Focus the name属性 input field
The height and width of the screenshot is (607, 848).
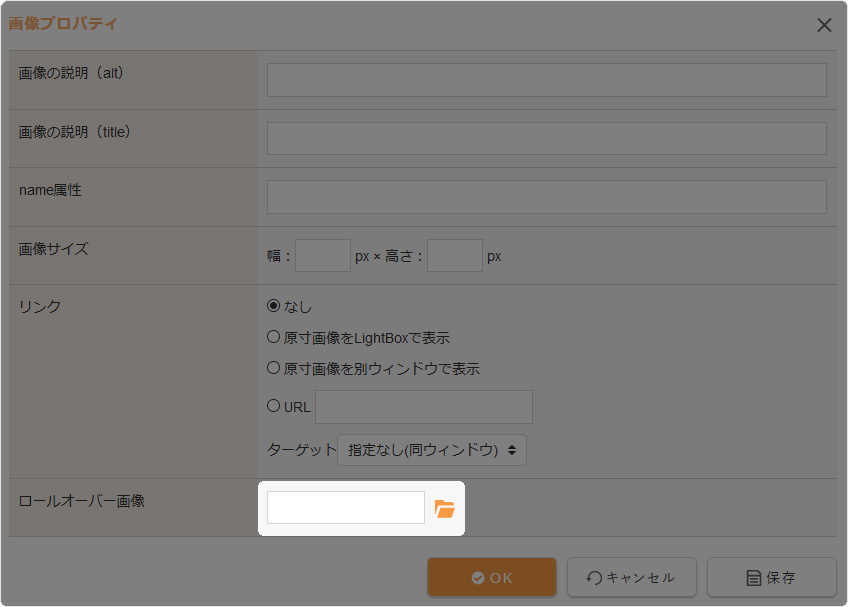(546, 197)
